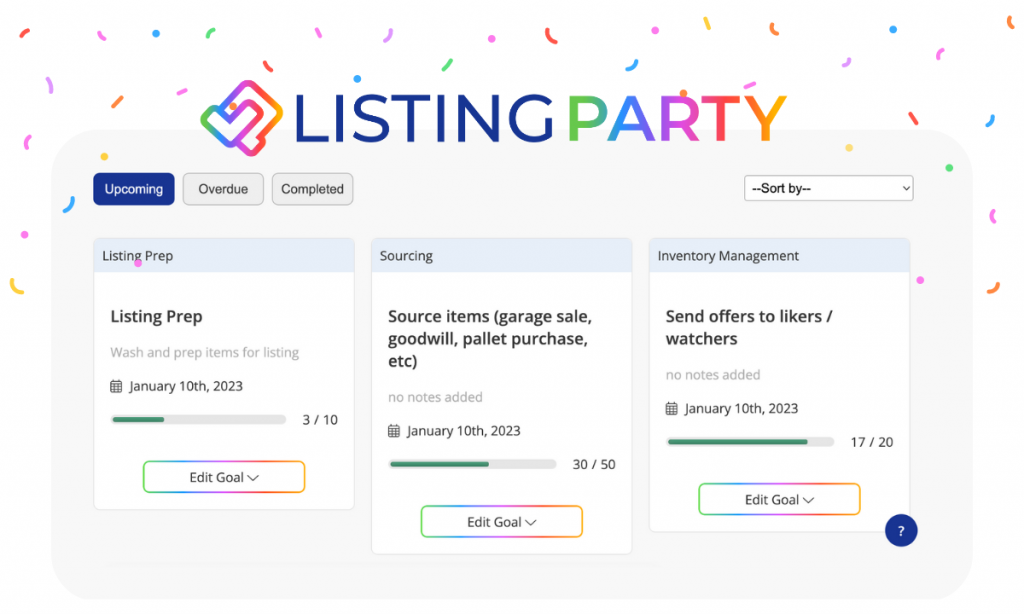The width and height of the screenshot is (1024, 614).
Task: Select the Source items goal title
Action: [490, 338]
